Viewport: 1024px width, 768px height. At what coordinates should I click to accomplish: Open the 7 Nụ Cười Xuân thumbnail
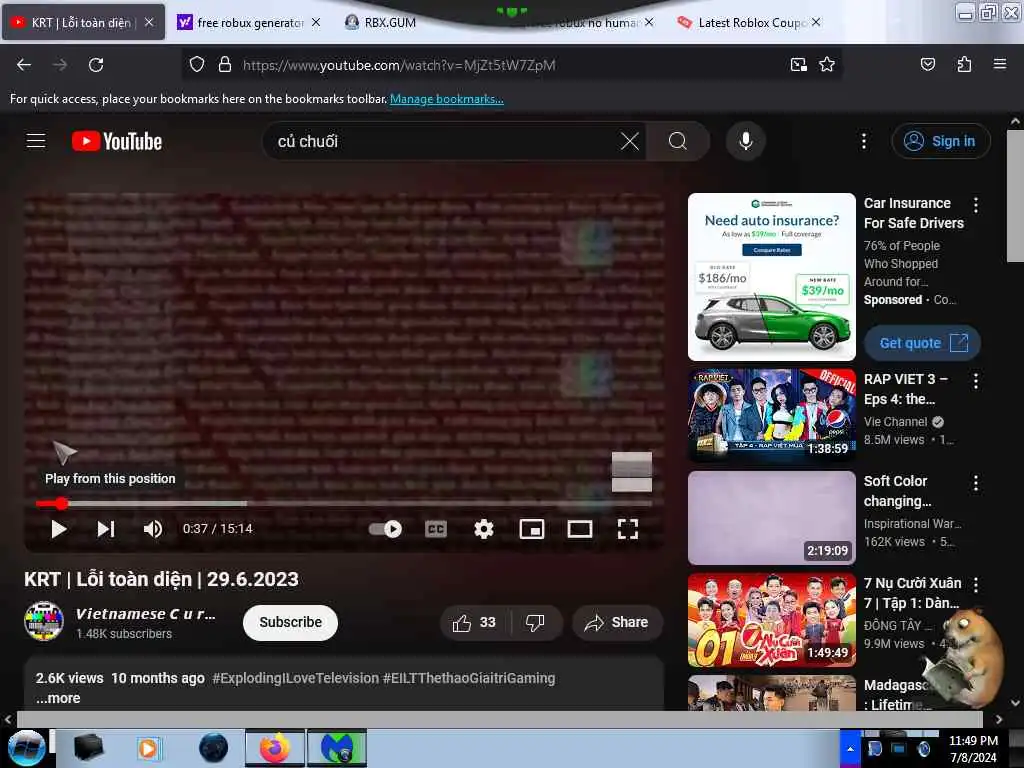pos(771,620)
